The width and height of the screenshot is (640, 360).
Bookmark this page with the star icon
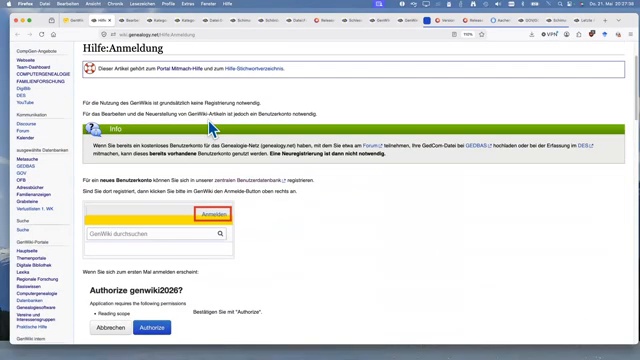(x=482, y=35)
